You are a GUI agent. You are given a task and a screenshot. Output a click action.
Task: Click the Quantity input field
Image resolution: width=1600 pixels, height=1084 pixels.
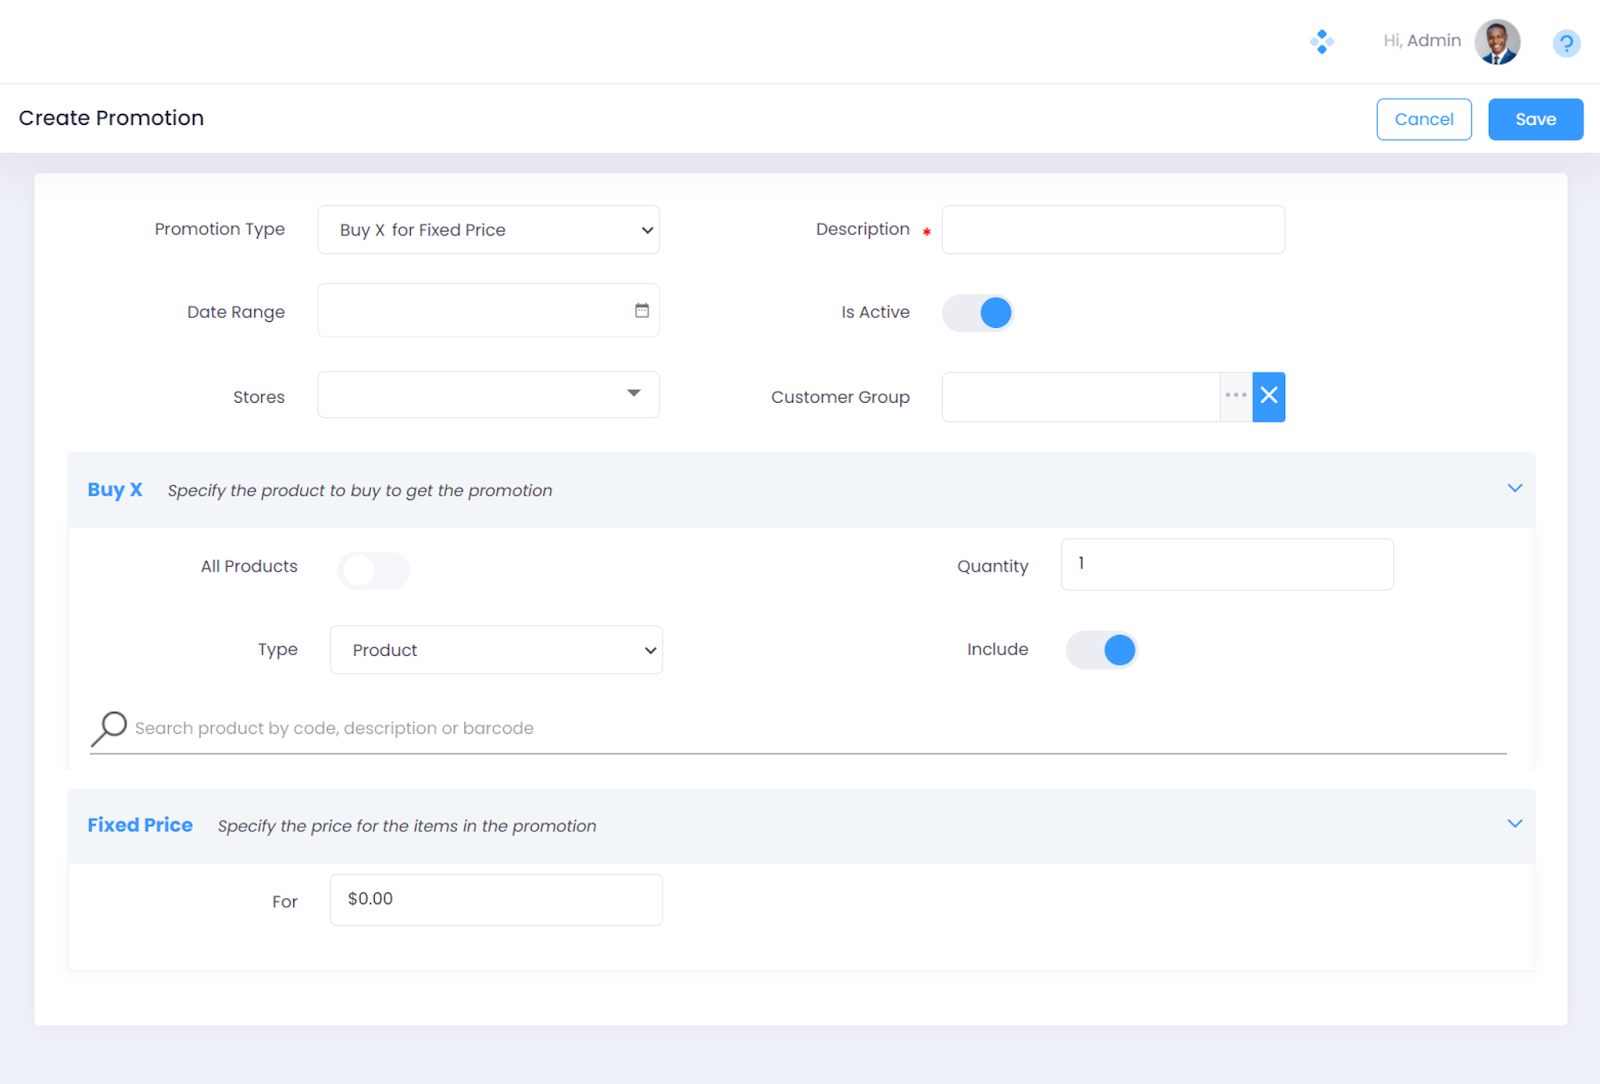pyautogui.click(x=1226, y=564)
